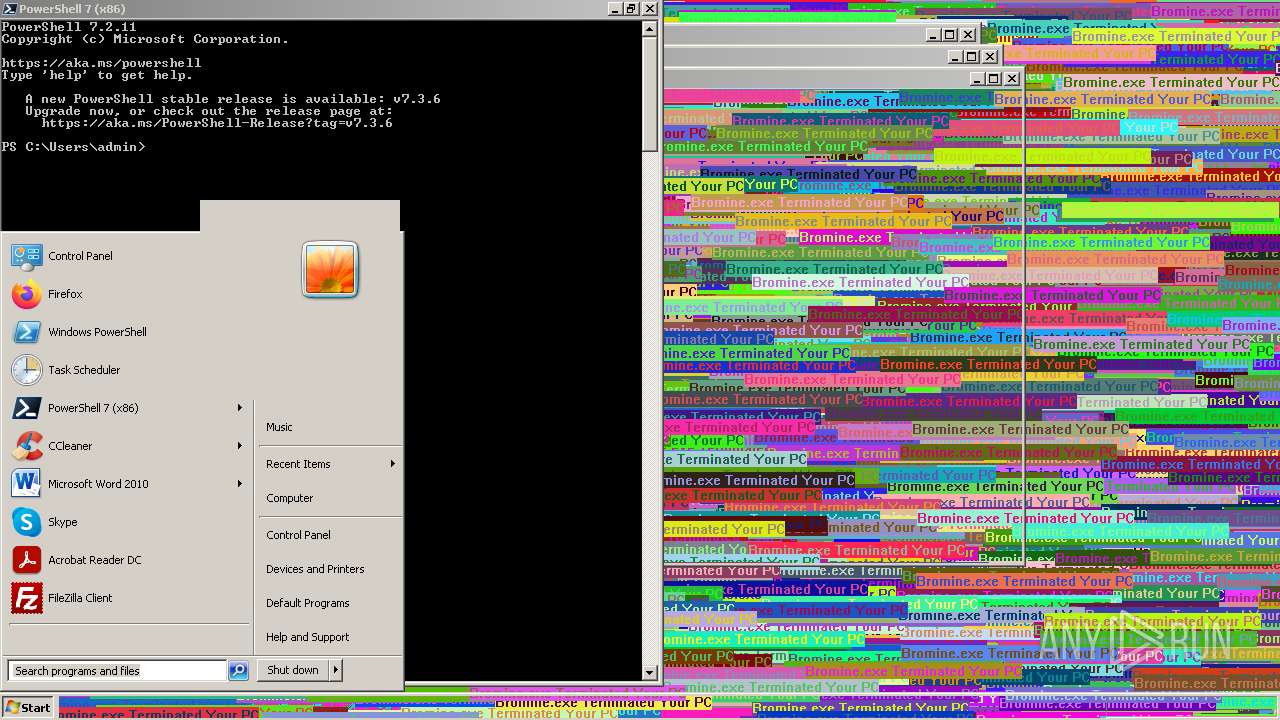The height and width of the screenshot is (720, 1280).
Task: Click the PowerShell title bar icon
Action: 9,8
